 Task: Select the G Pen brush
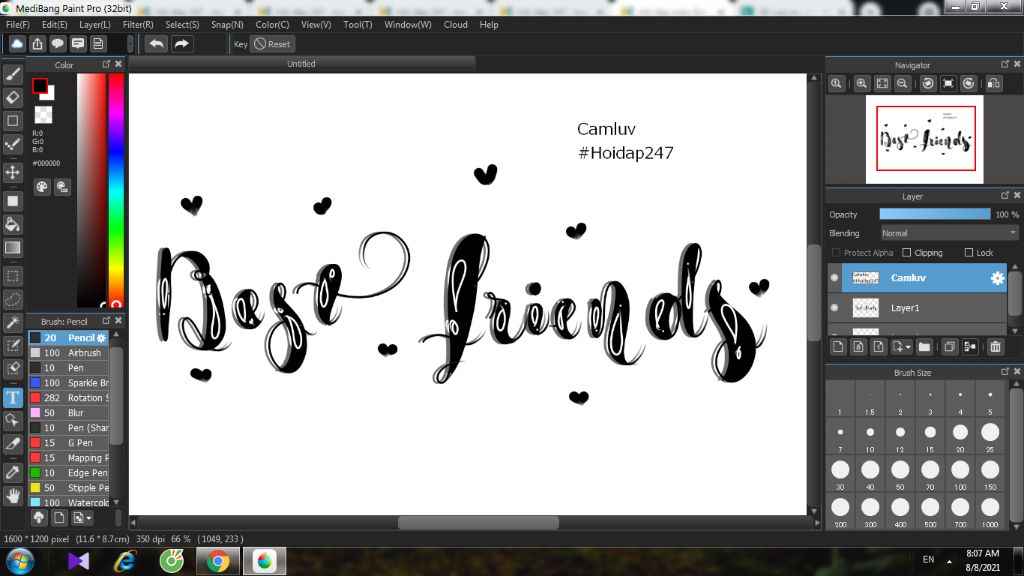click(69, 443)
